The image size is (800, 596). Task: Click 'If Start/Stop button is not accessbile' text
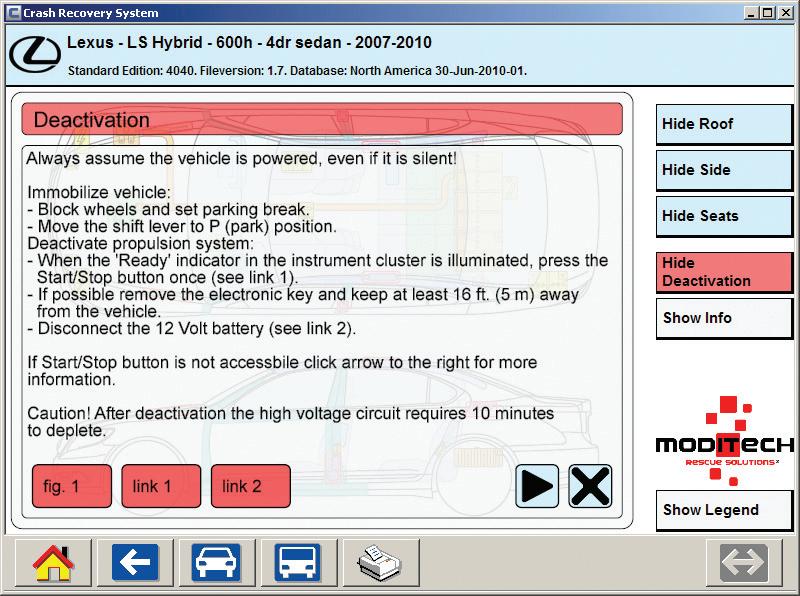[x=282, y=370]
